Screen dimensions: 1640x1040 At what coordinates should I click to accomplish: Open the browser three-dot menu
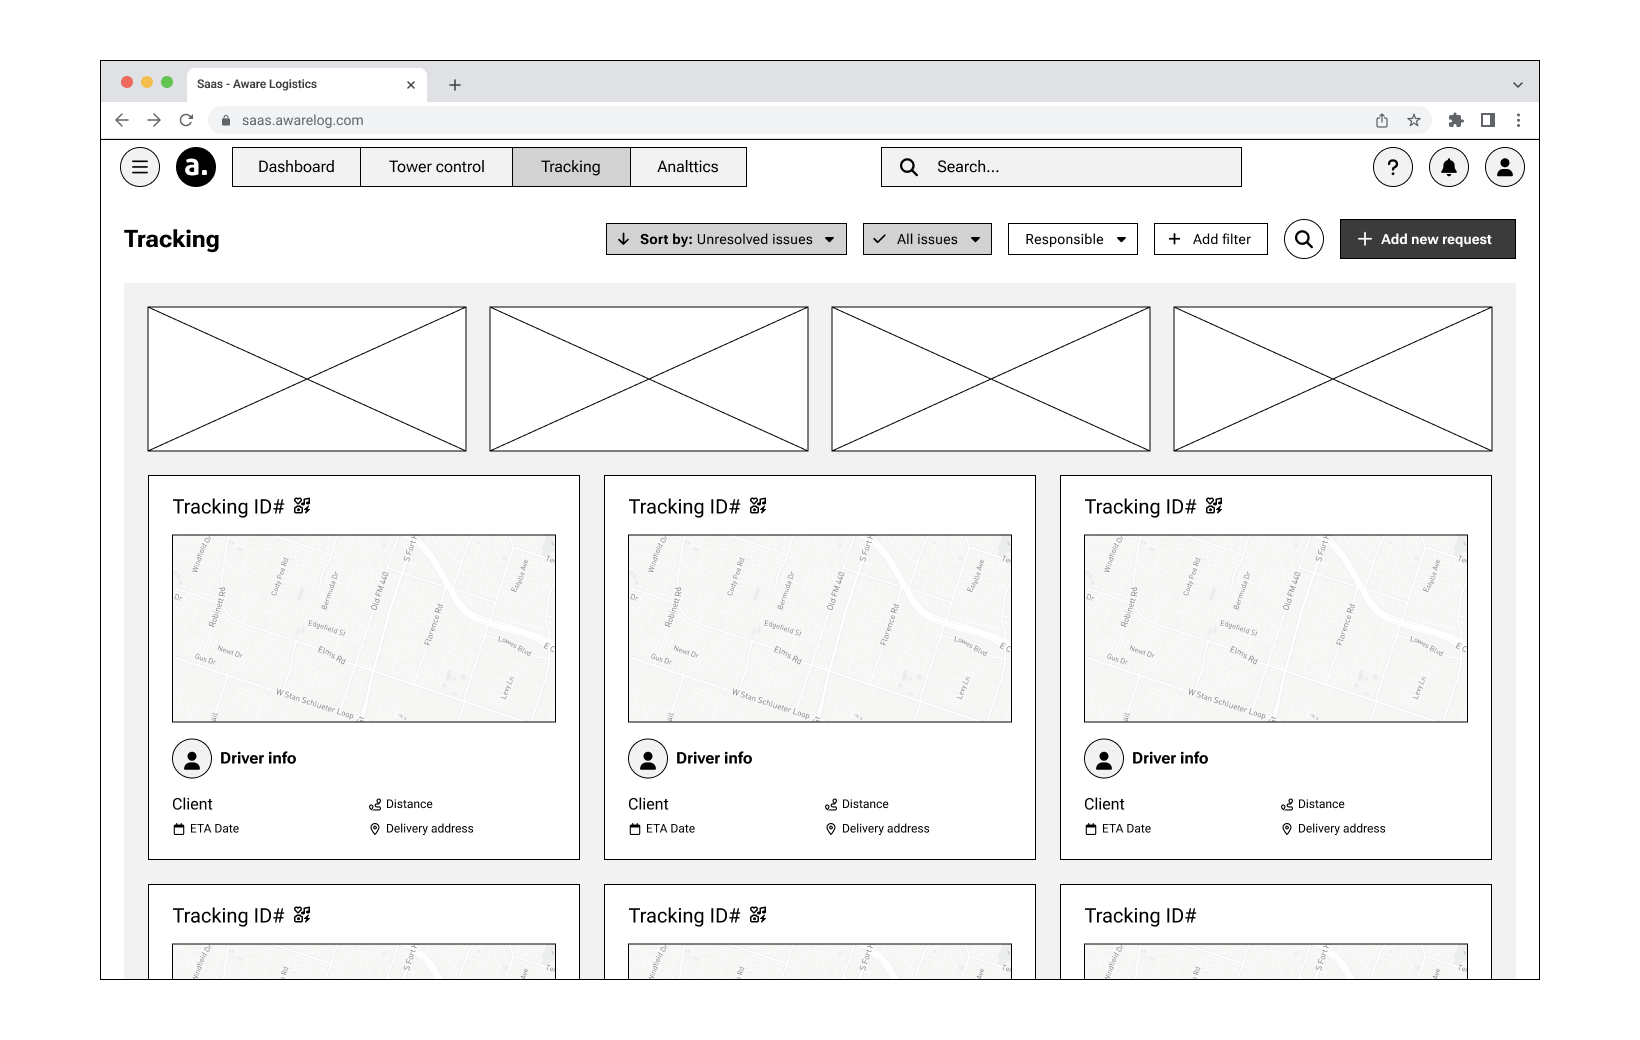tap(1518, 120)
